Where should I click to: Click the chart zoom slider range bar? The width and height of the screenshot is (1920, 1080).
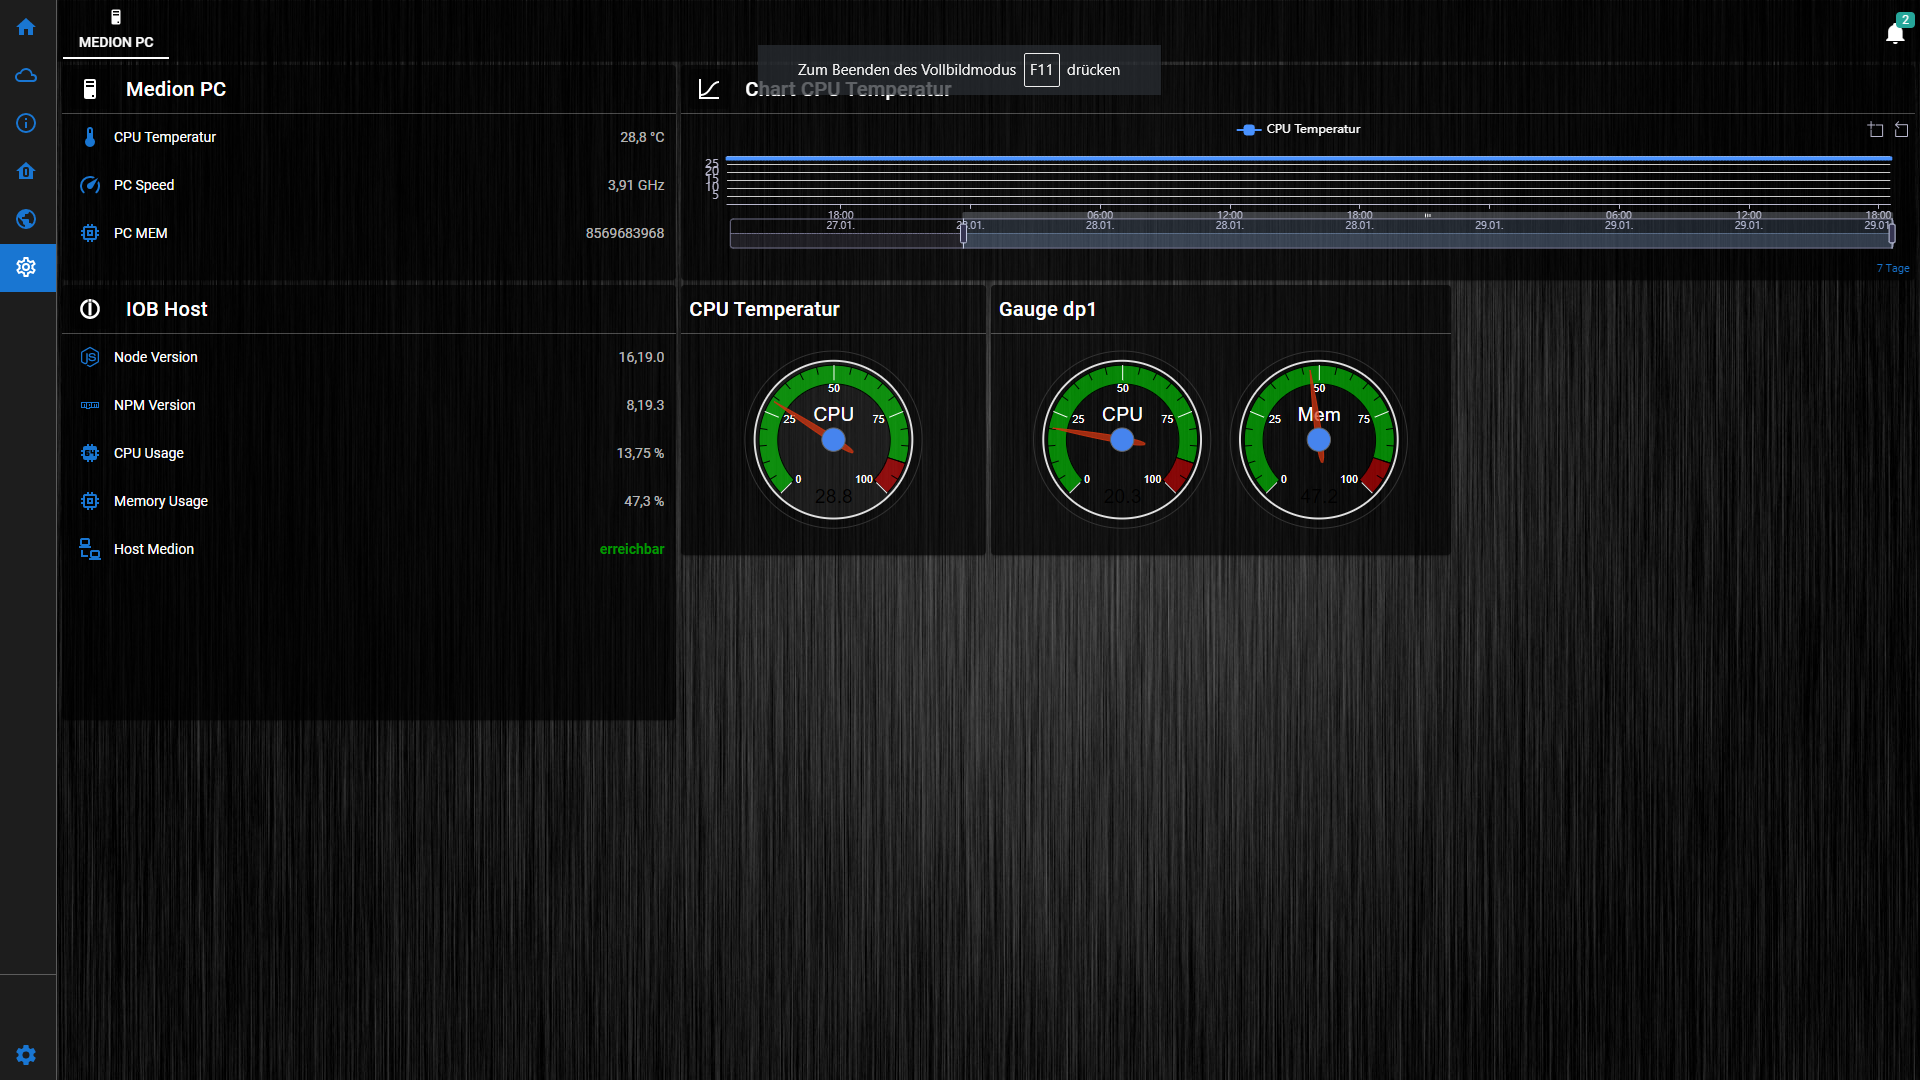[1427, 234]
